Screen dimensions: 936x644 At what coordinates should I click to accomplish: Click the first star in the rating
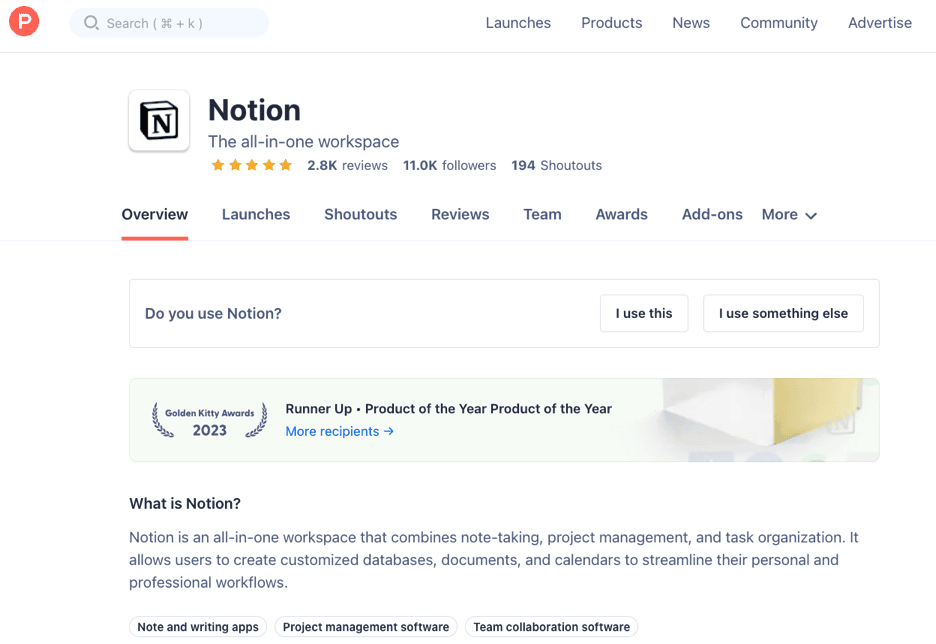pyautogui.click(x=218, y=165)
